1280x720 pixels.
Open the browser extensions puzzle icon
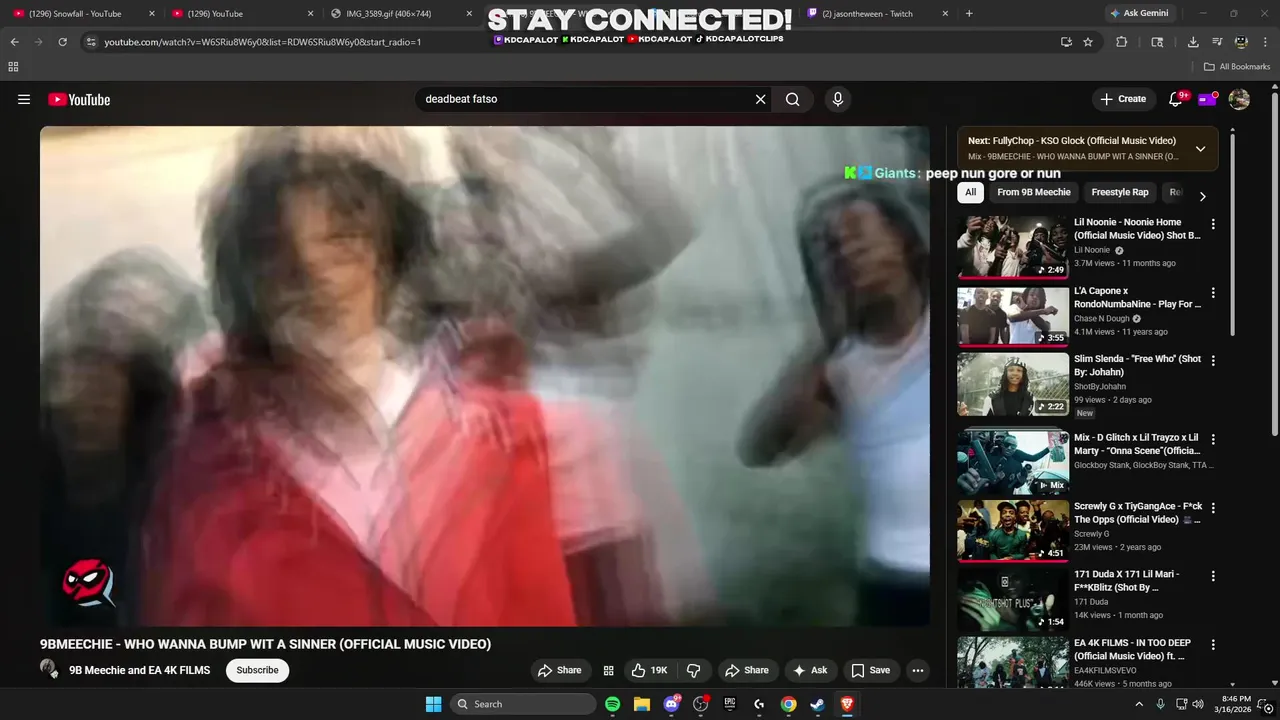1121,42
